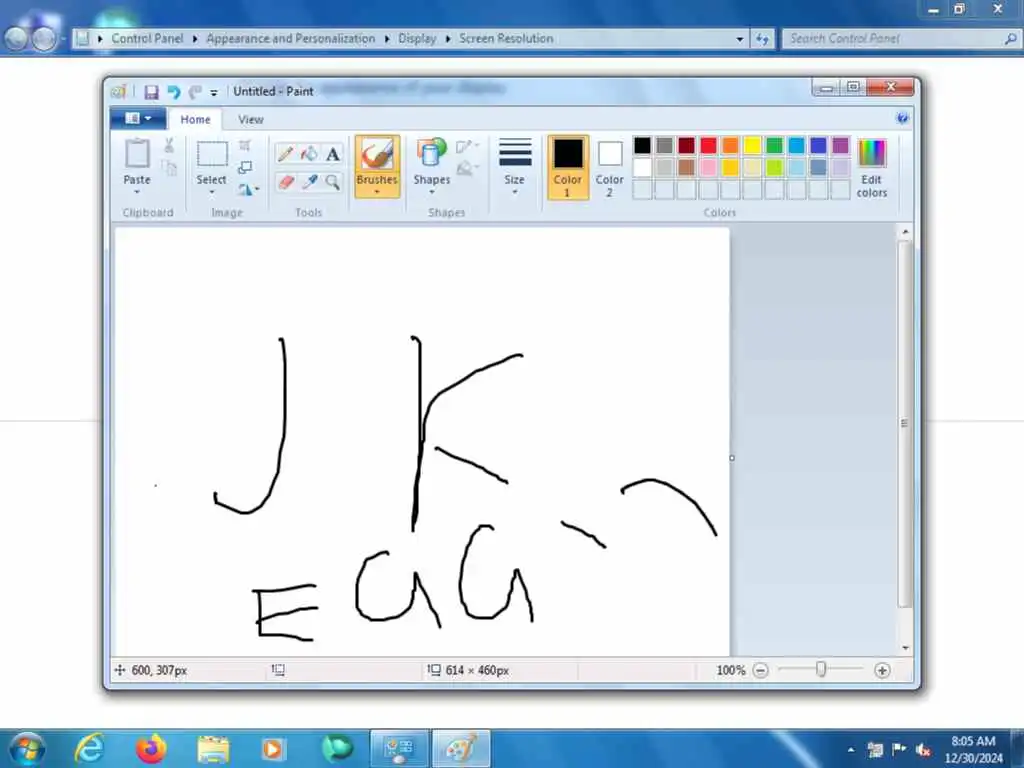Expand the Paste dropdown arrow
This screenshot has height=768, width=1024.
point(137,192)
